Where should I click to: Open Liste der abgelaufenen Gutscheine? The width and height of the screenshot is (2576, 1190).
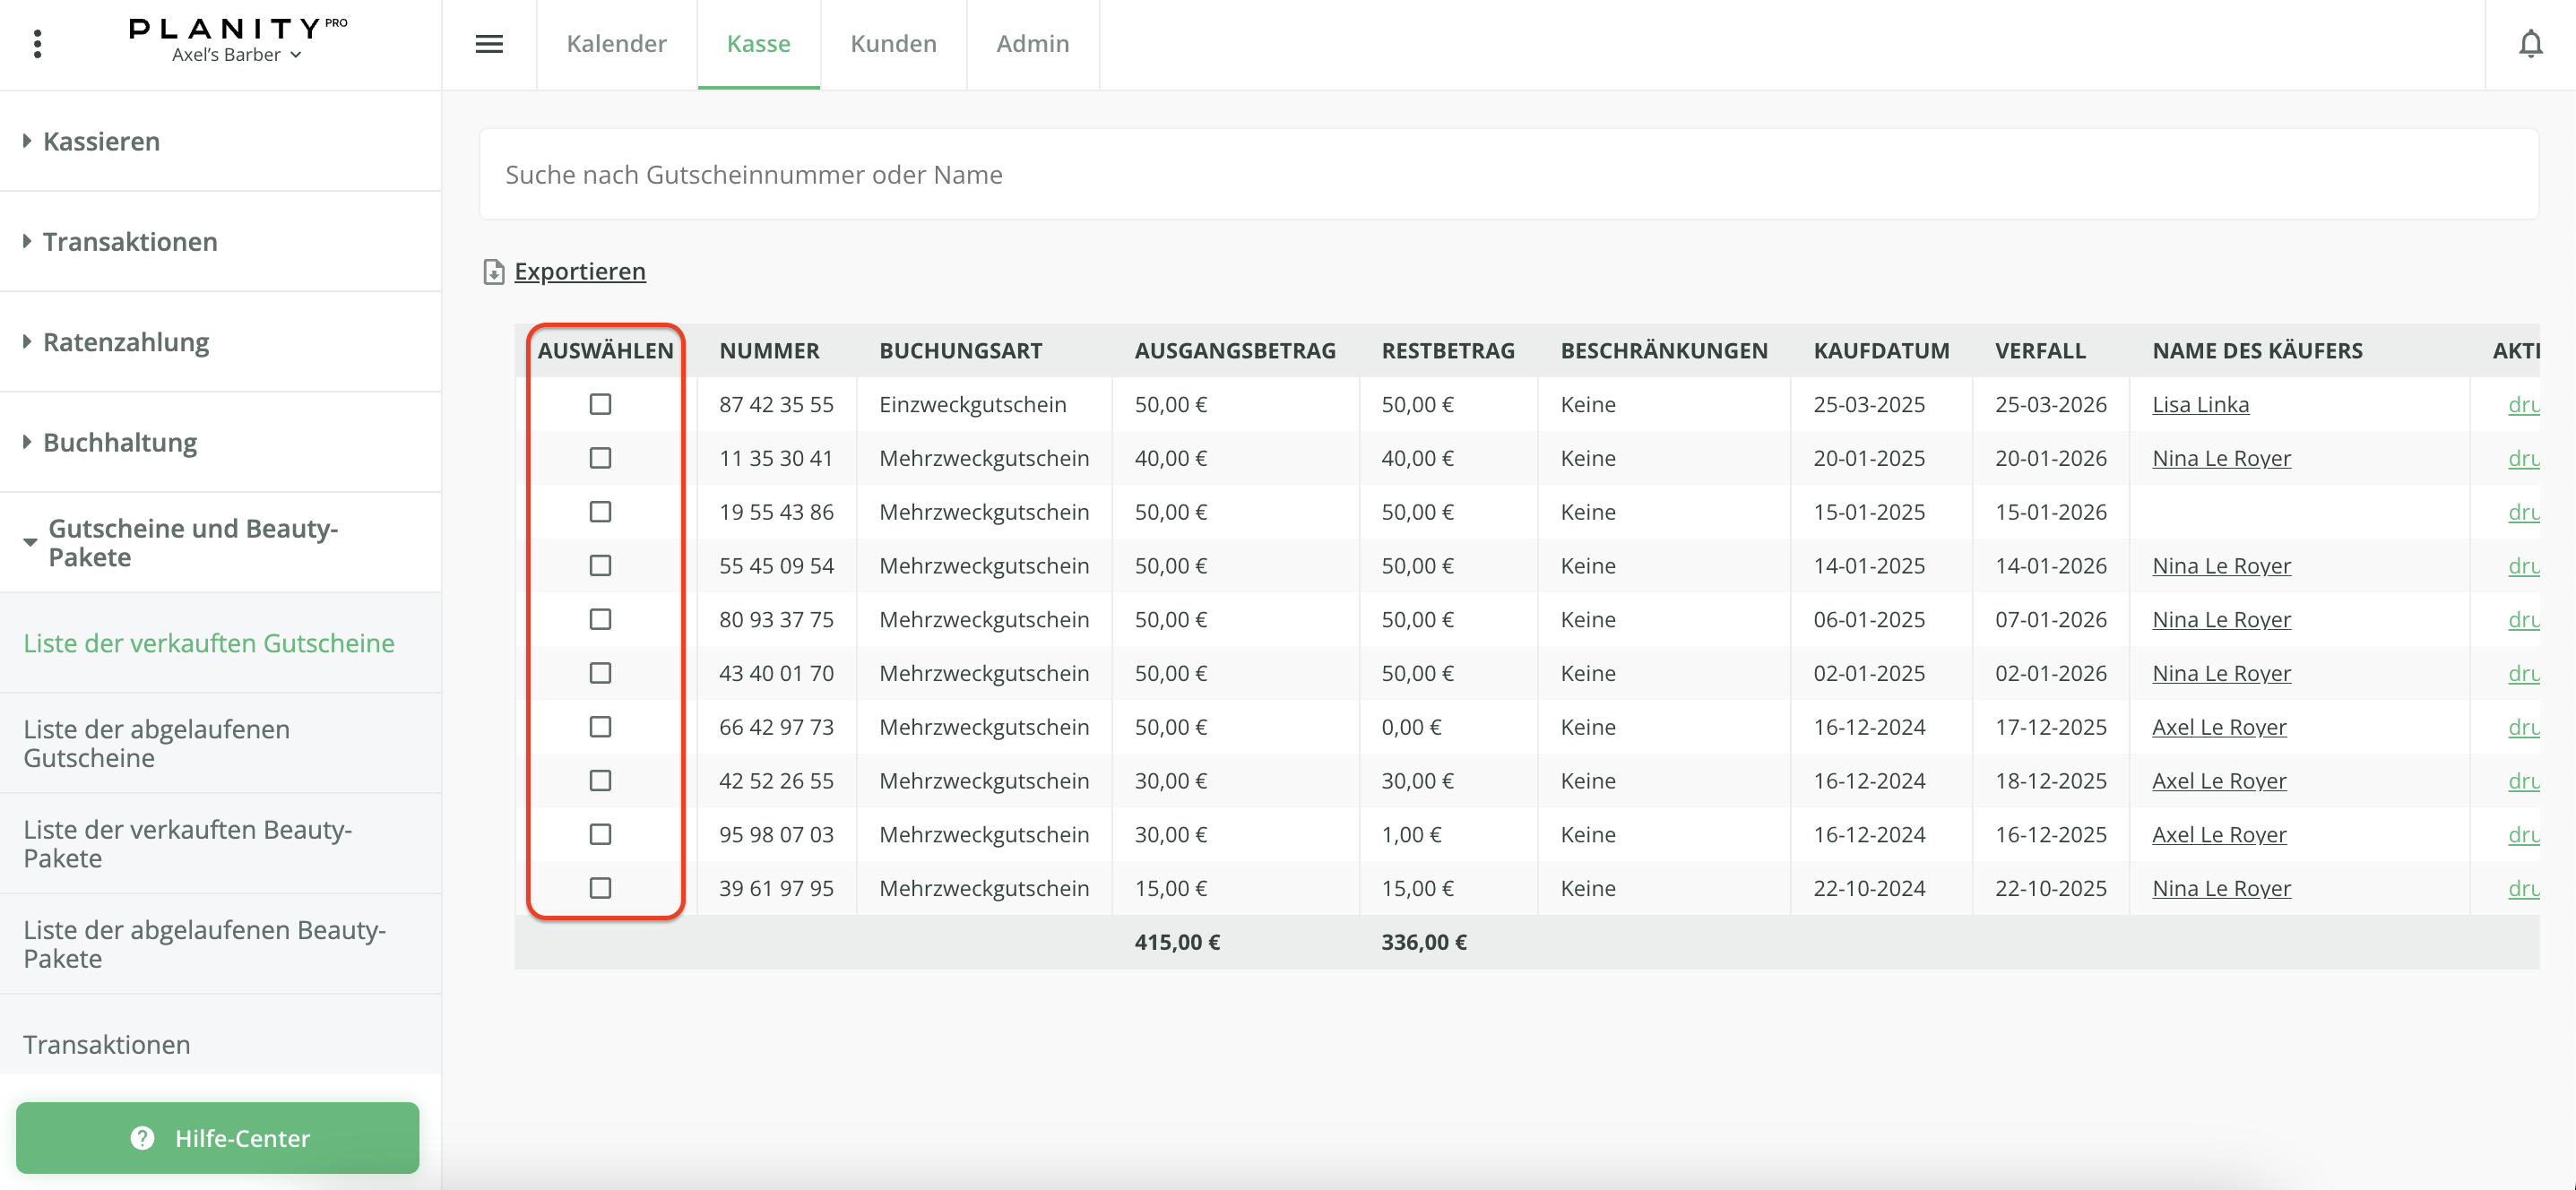click(157, 743)
